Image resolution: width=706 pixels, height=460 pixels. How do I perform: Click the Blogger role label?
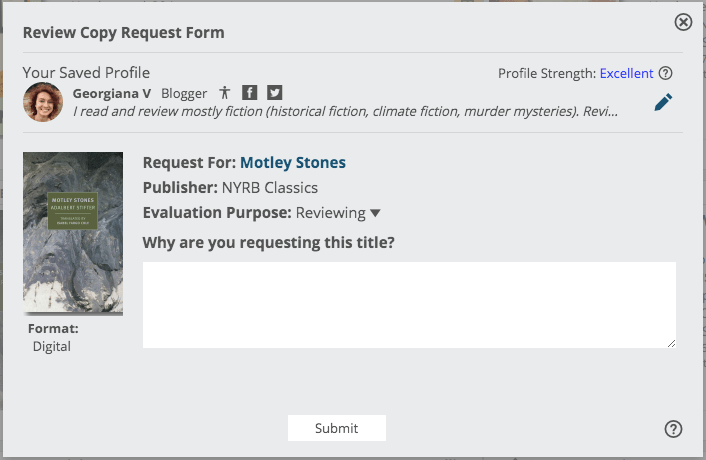pos(184,93)
